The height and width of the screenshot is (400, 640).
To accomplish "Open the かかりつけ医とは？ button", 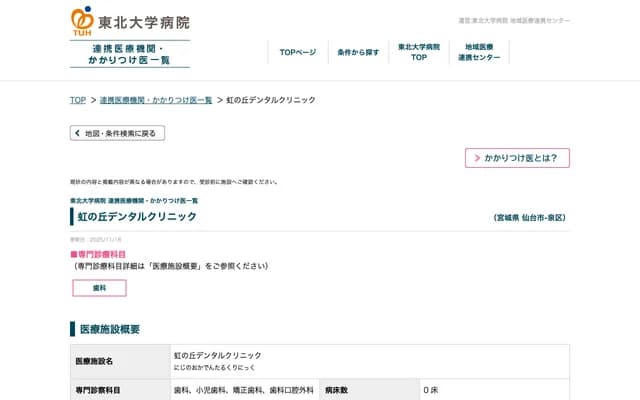I will pos(517,158).
